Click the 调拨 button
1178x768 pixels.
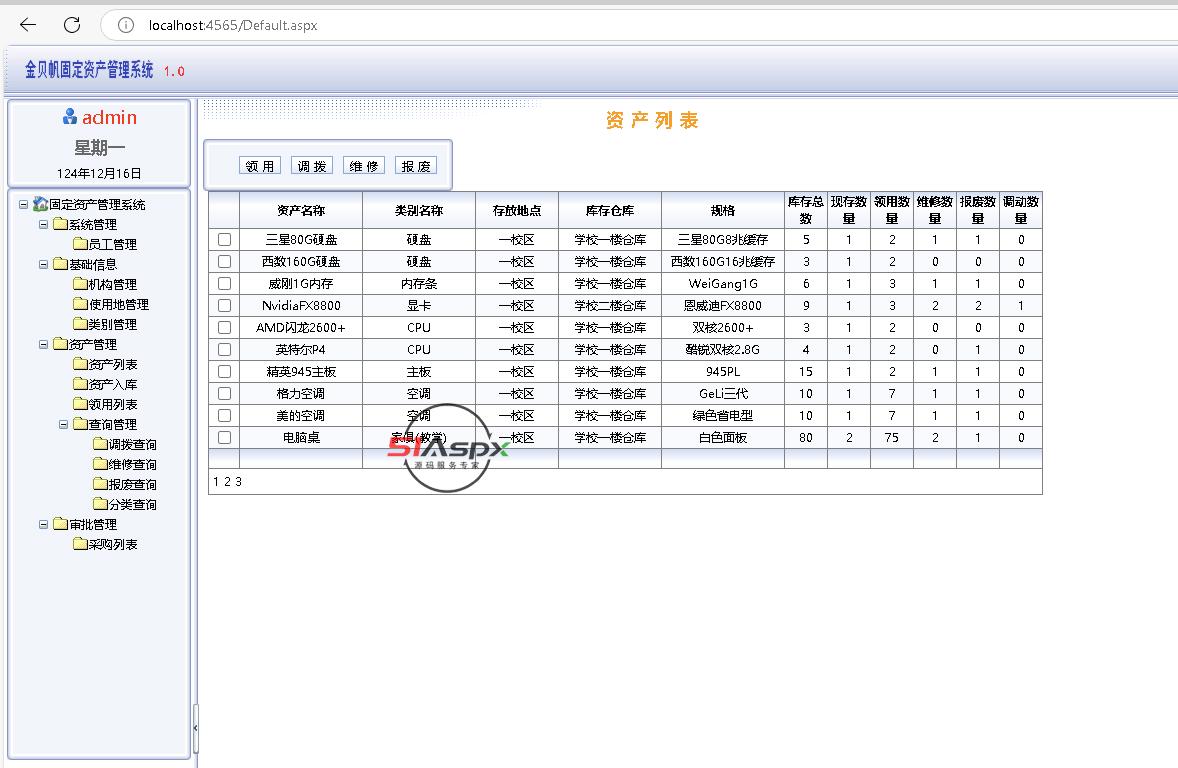pos(312,165)
